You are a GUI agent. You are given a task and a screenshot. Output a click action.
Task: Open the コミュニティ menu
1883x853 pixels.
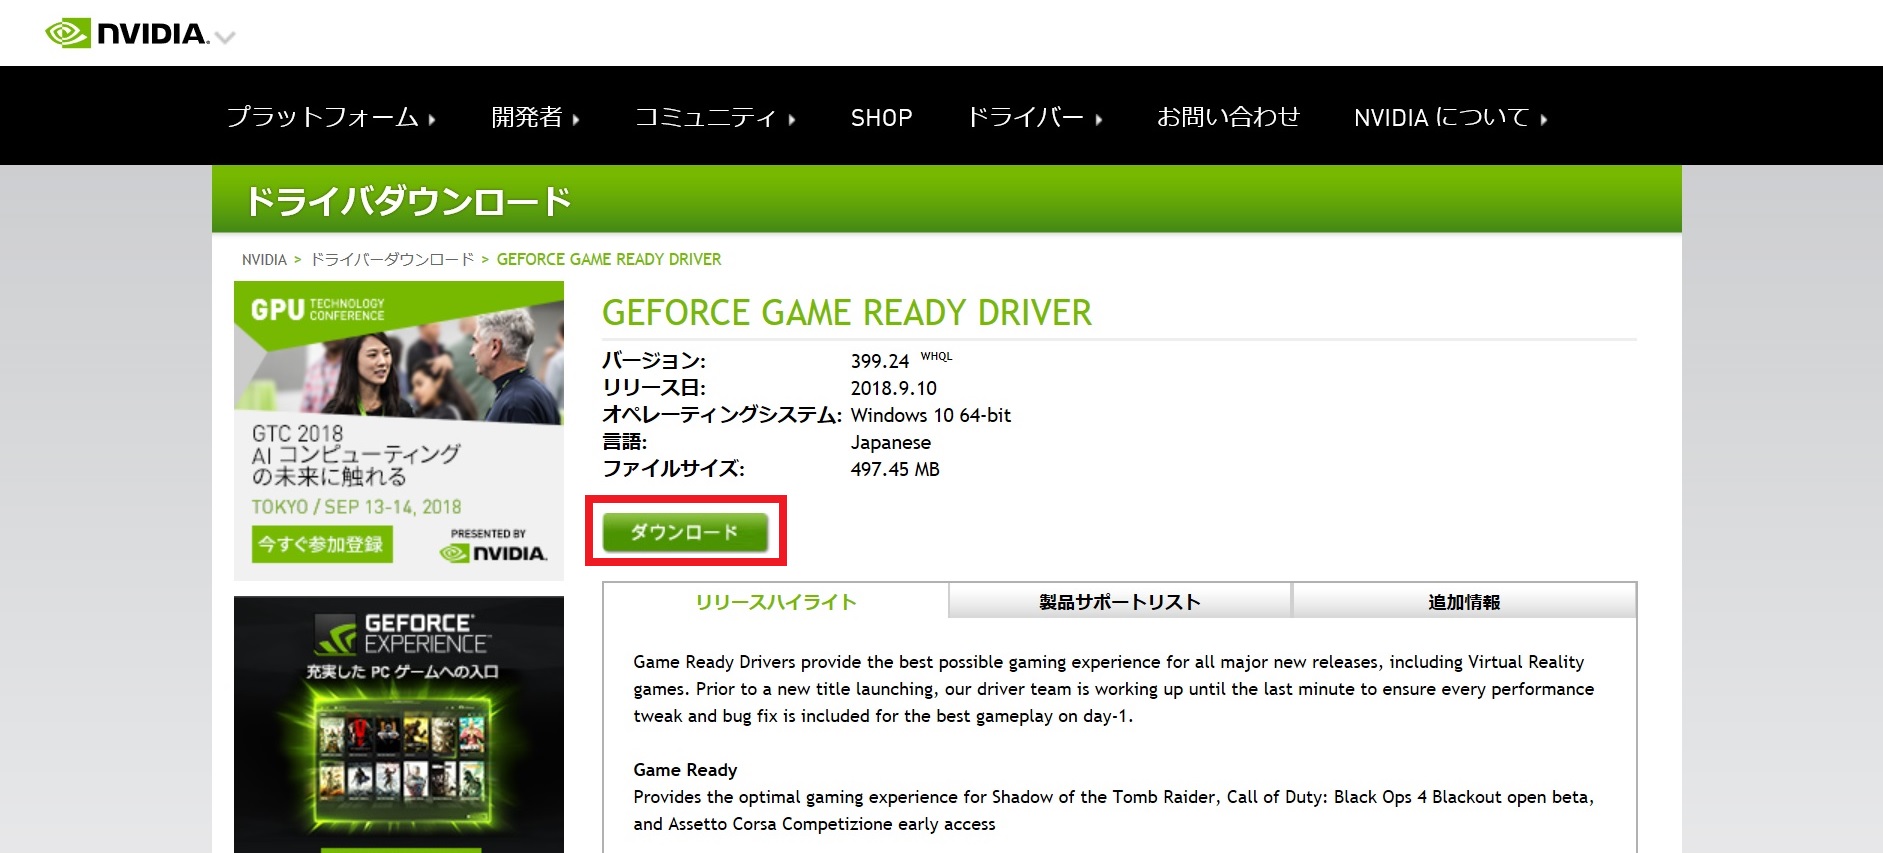click(715, 117)
